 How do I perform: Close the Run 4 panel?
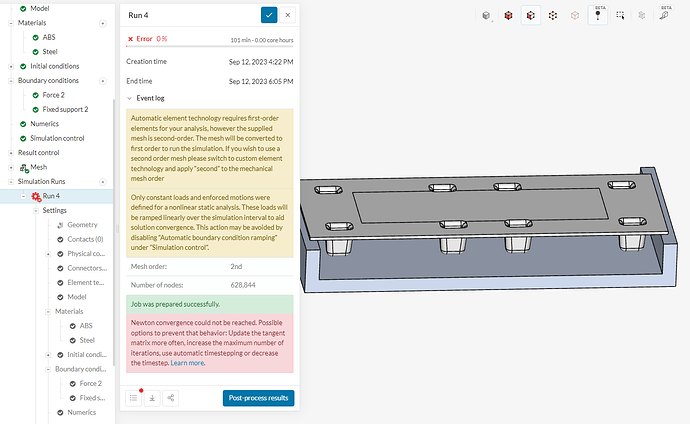click(x=287, y=15)
